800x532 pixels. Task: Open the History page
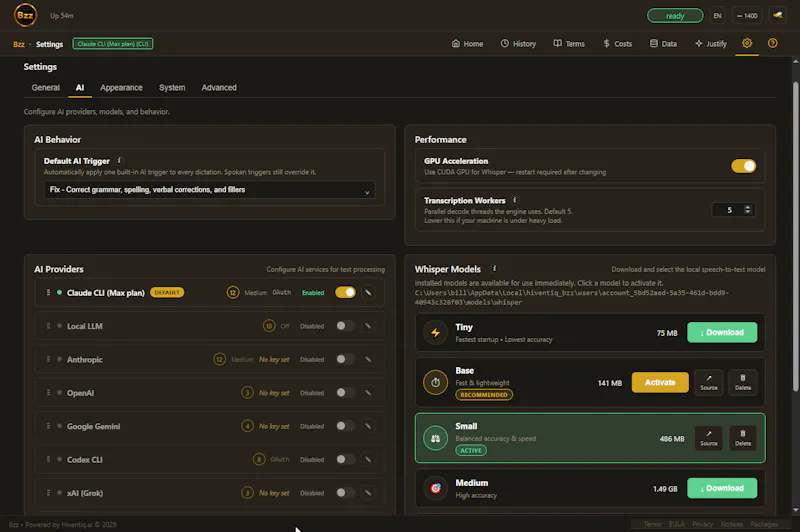[x=518, y=43]
